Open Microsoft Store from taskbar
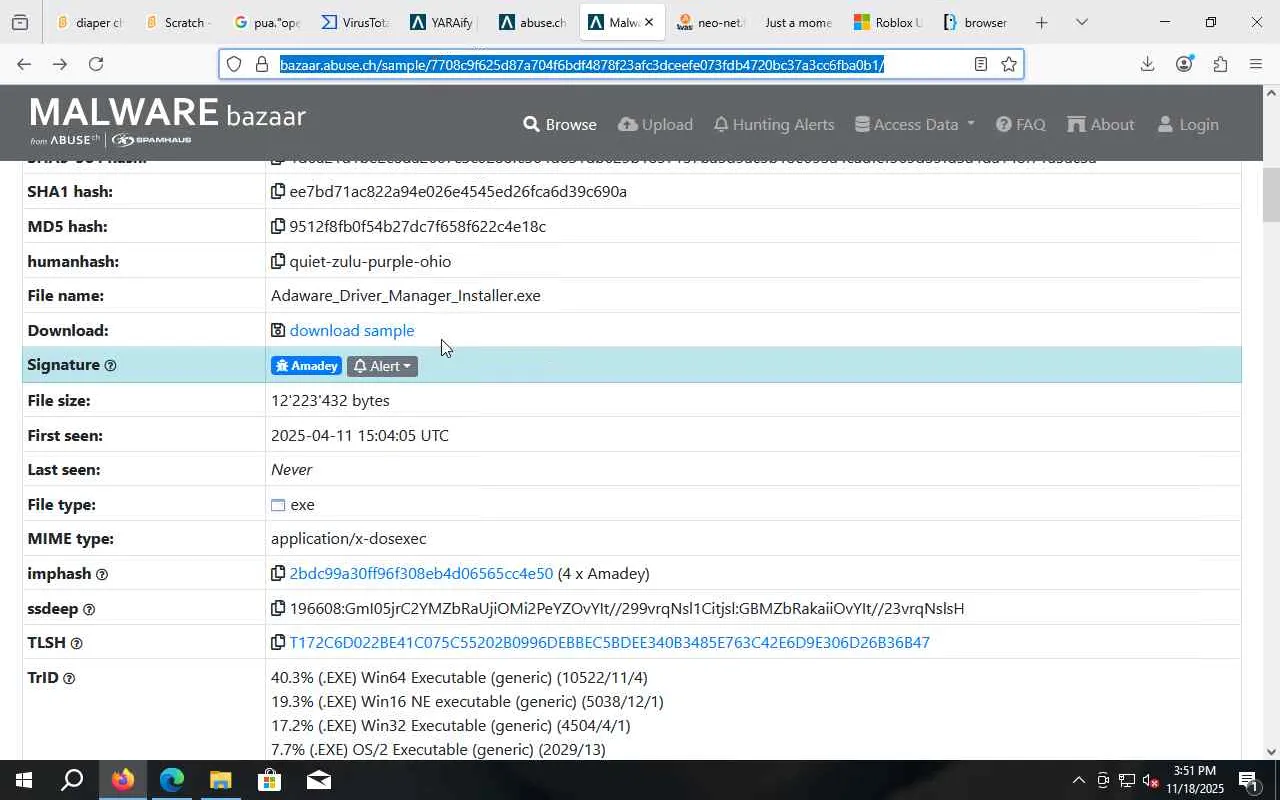 [269, 780]
